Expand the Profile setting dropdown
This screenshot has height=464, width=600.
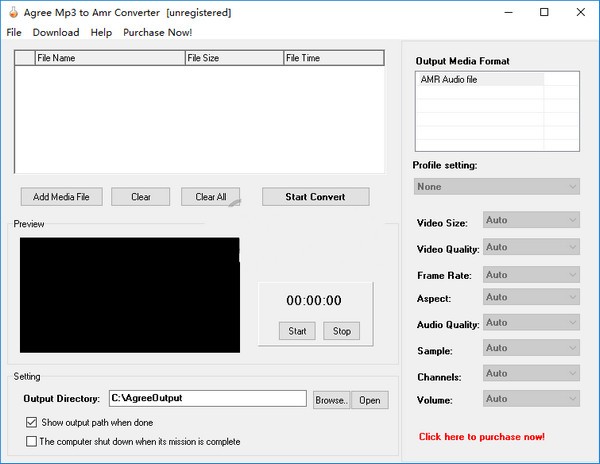(496, 187)
